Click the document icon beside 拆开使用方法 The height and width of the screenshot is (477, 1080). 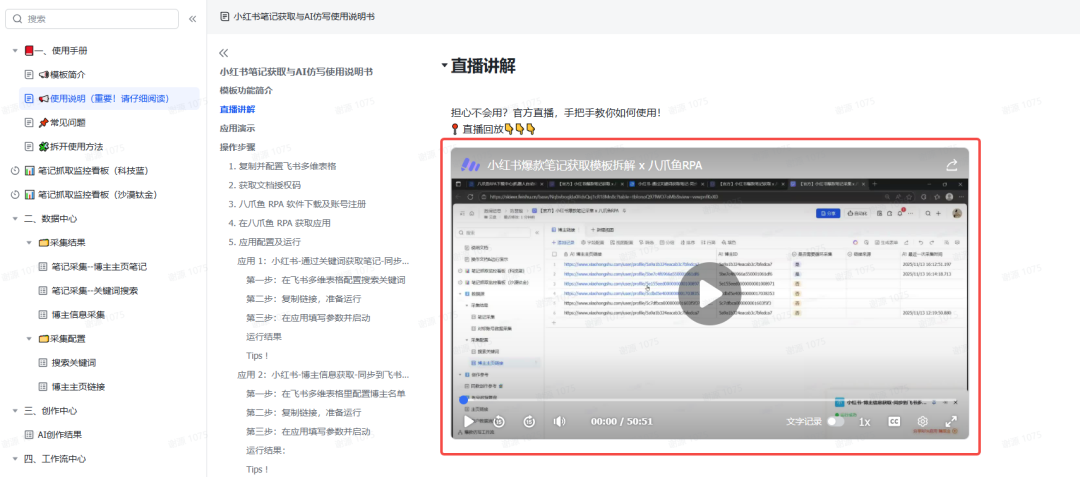coord(29,147)
